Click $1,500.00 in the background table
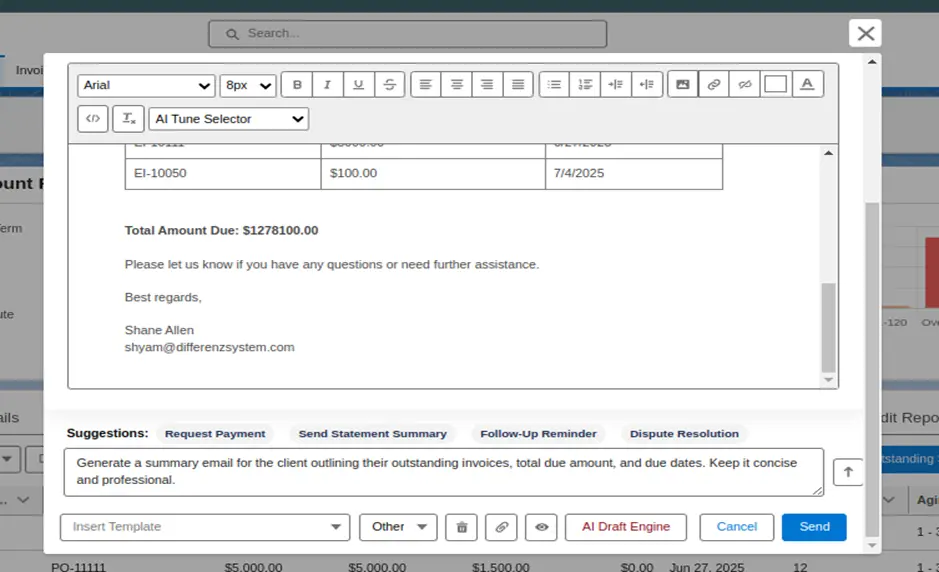939x572 pixels. point(501,567)
